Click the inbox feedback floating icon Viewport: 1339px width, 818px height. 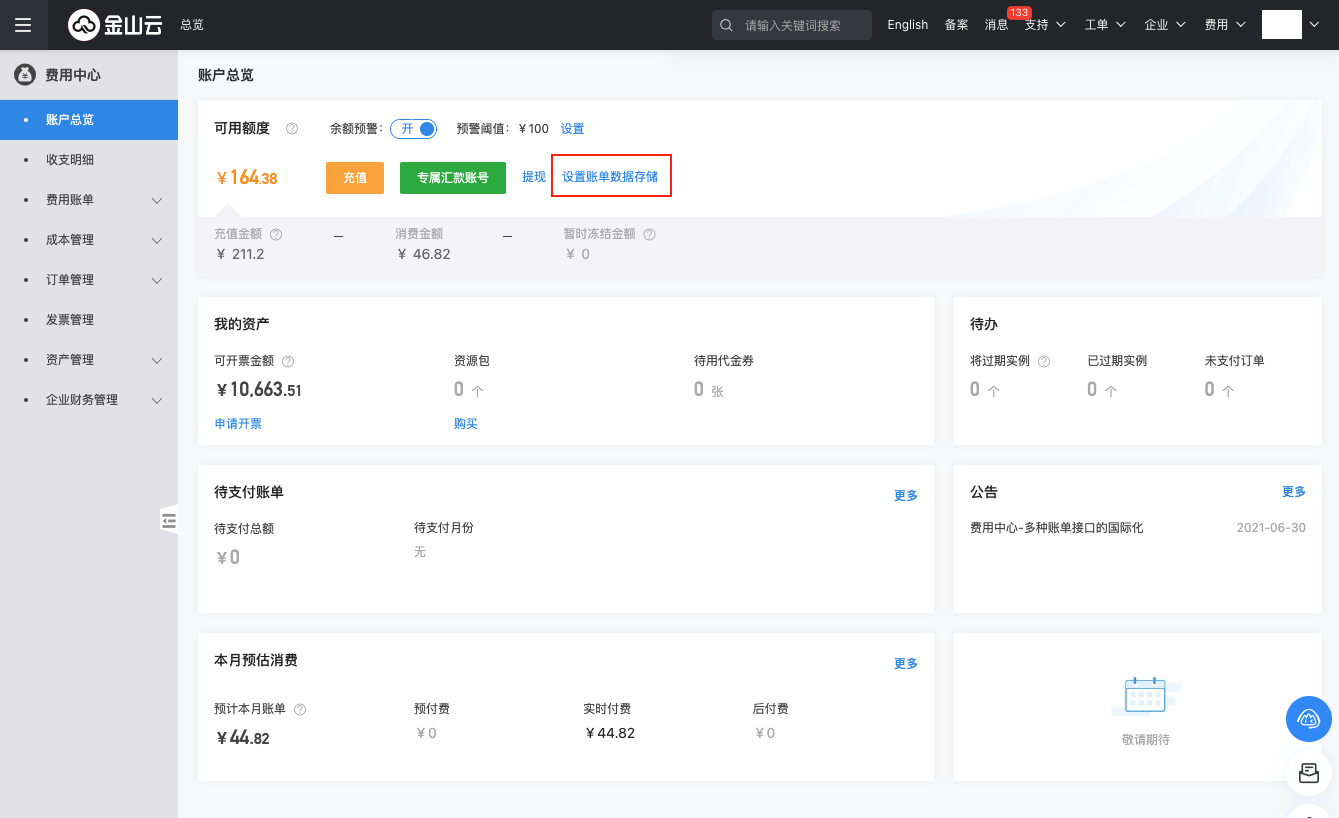(1308, 773)
